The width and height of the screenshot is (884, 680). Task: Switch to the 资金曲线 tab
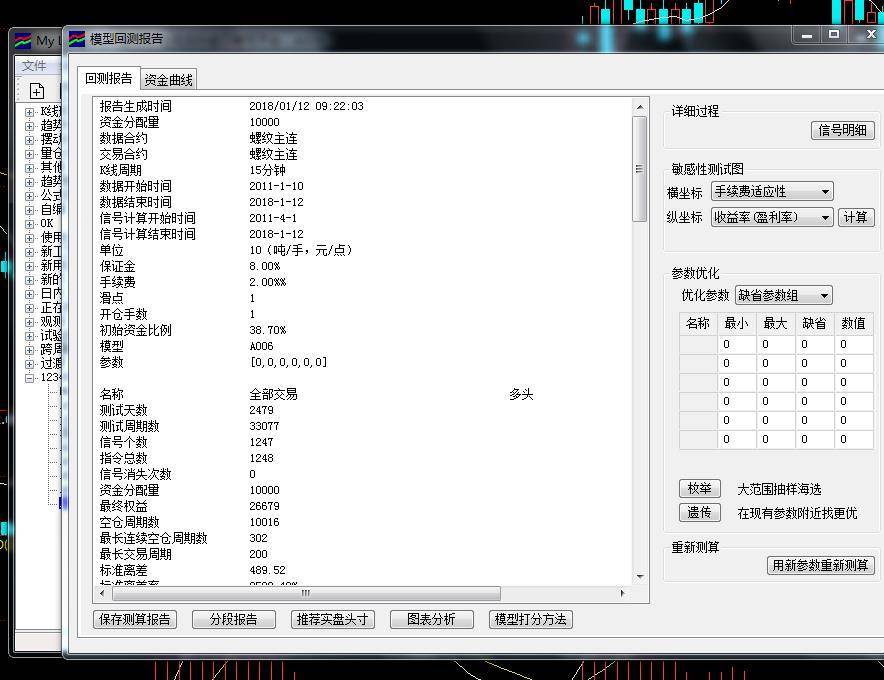[x=168, y=80]
